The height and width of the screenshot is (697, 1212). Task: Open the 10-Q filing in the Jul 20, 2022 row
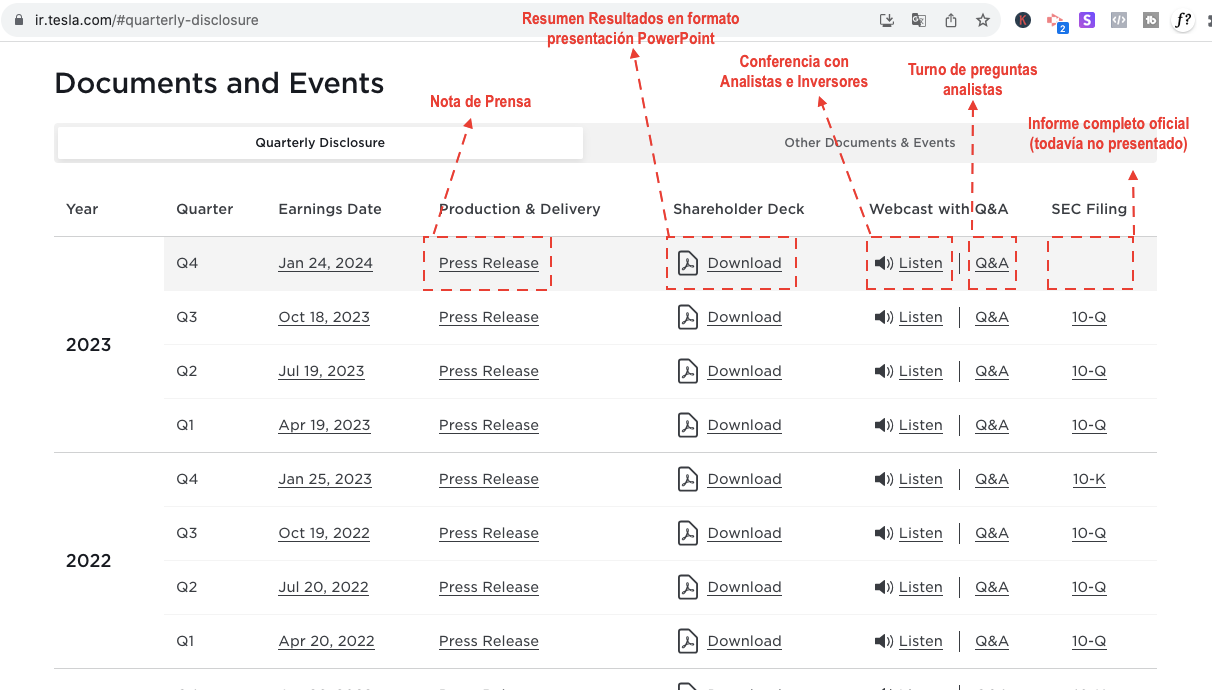[1089, 587]
